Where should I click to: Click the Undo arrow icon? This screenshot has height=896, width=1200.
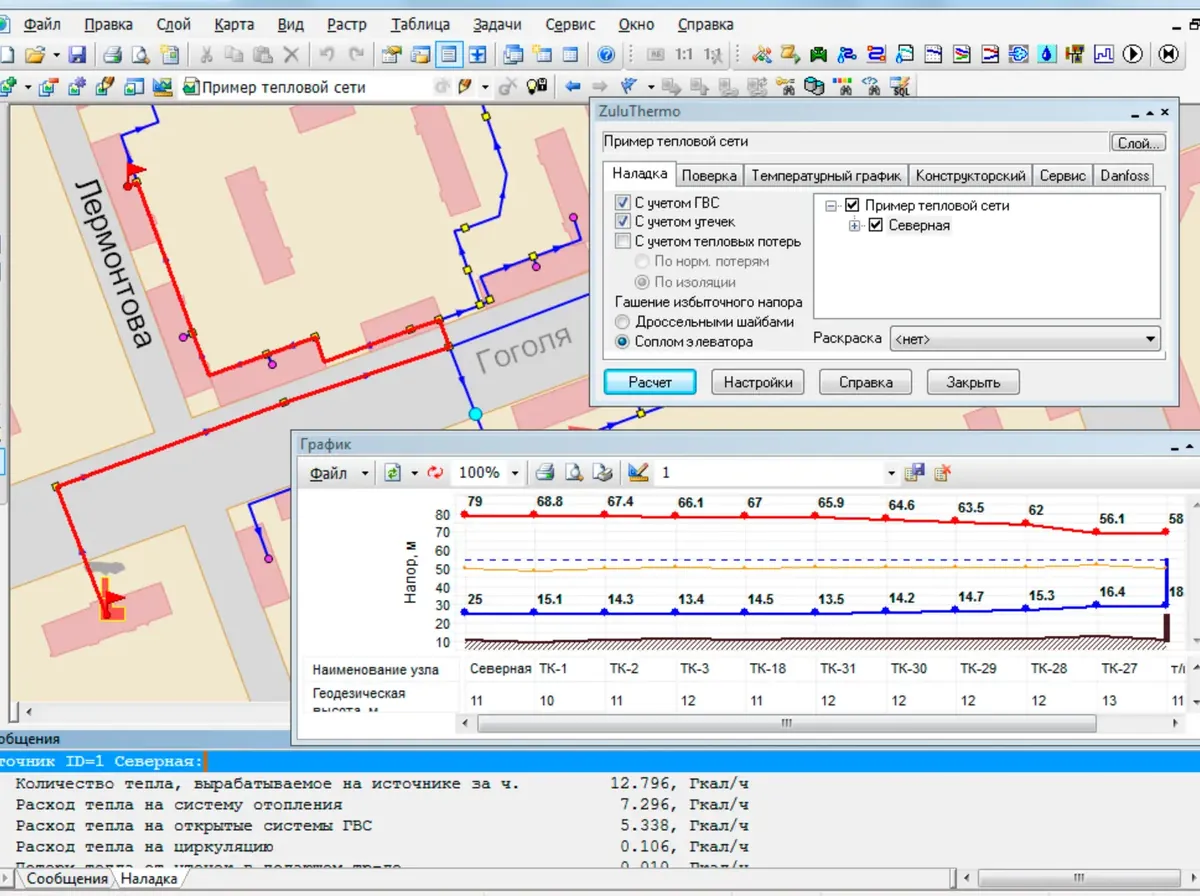click(x=326, y=55)
